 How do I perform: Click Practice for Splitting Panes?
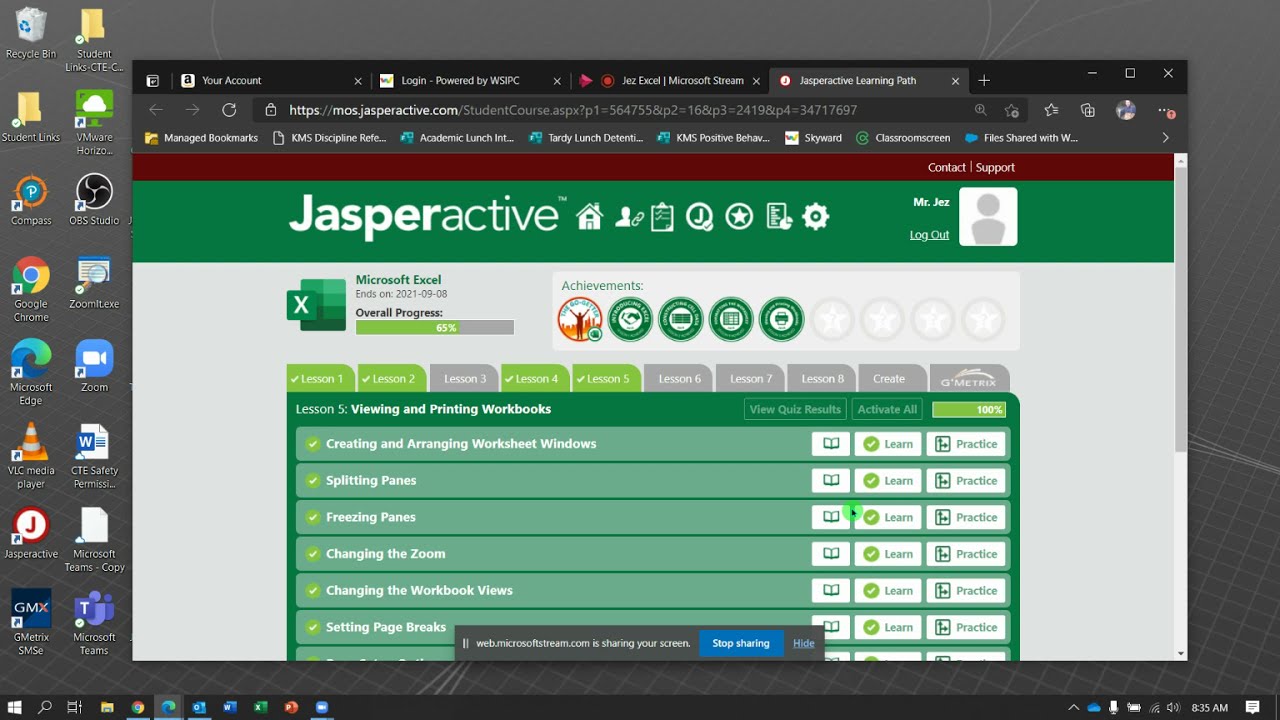pyautogui.click(x=966, y=481)
